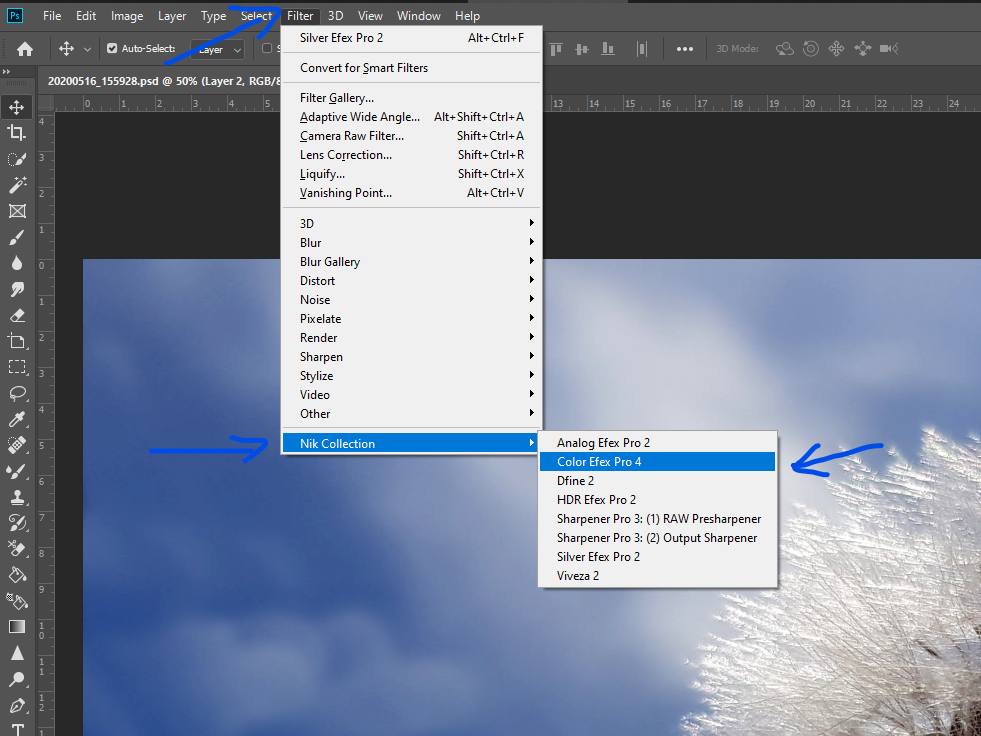Choose Camera Raw Filter
Image resolution: width=981 pixels, height=736 pixels.
411,136
